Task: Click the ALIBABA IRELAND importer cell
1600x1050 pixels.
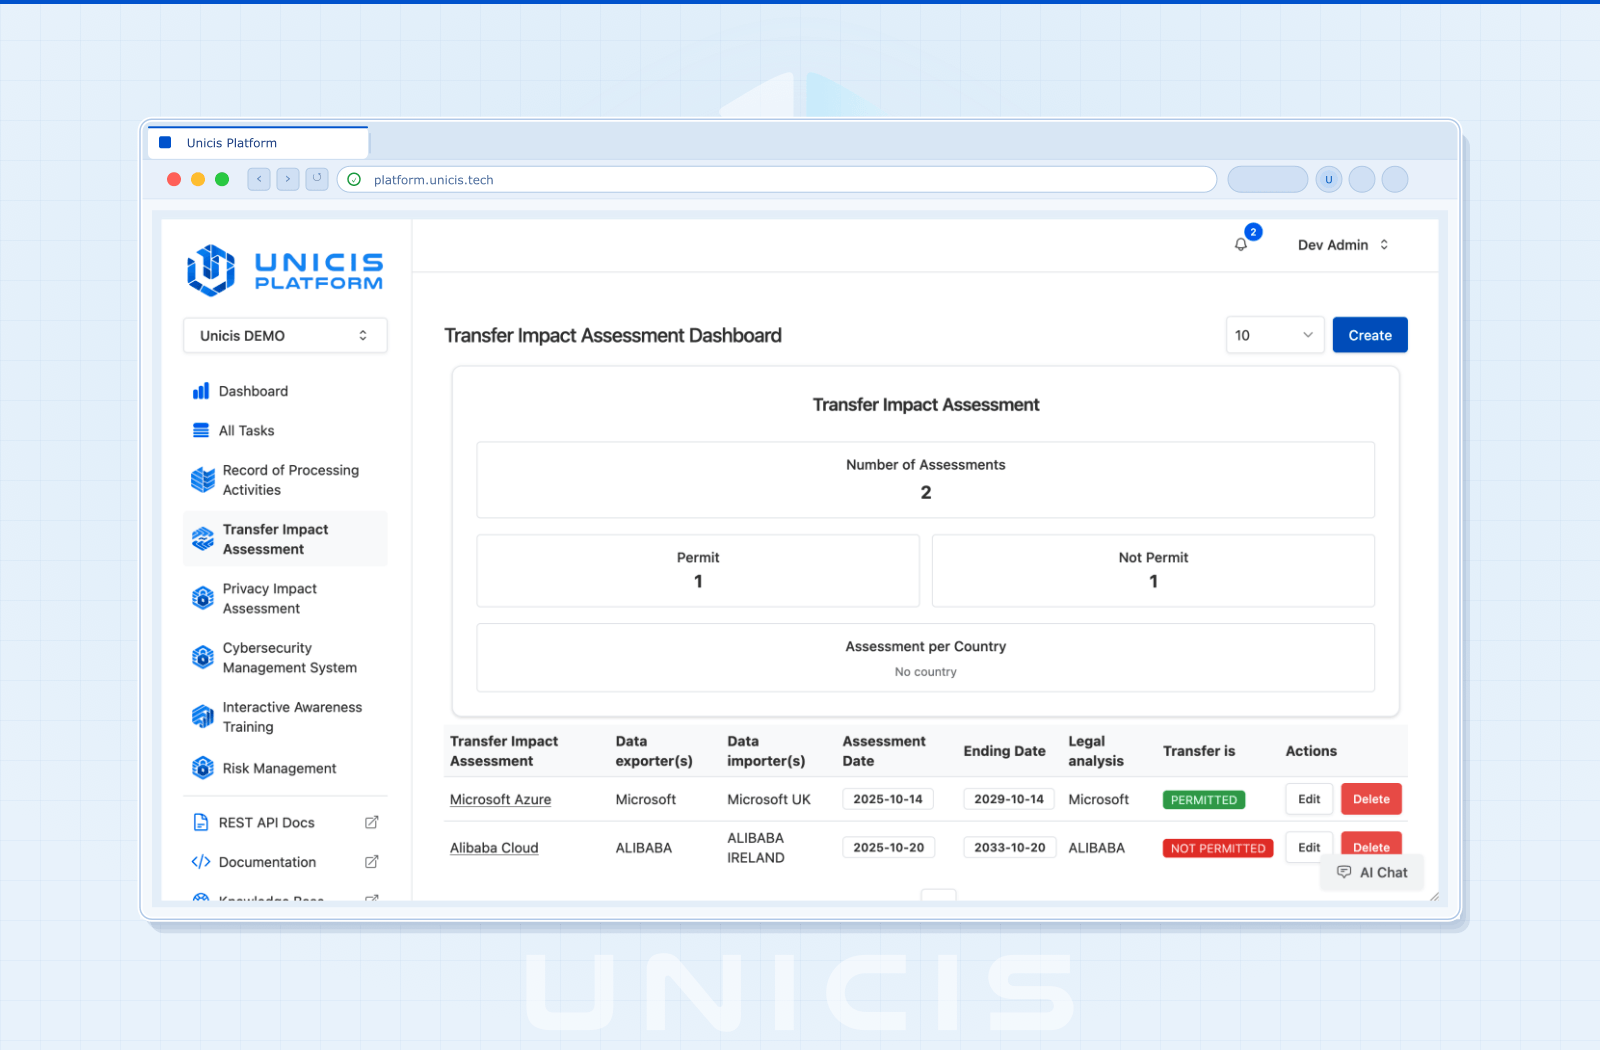Action: click(x=756, y=848)
